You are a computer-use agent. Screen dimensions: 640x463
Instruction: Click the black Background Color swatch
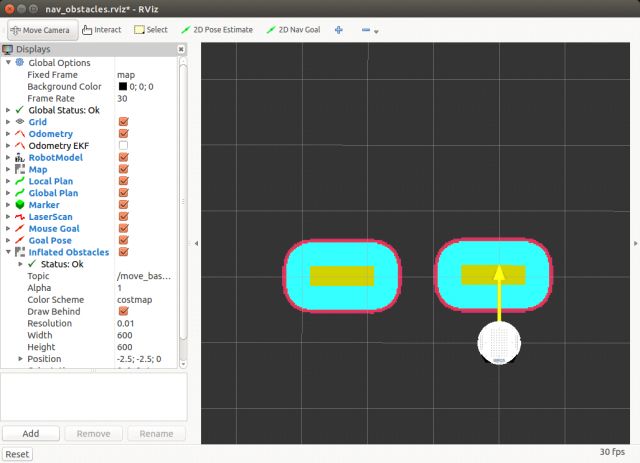point(123,87)
